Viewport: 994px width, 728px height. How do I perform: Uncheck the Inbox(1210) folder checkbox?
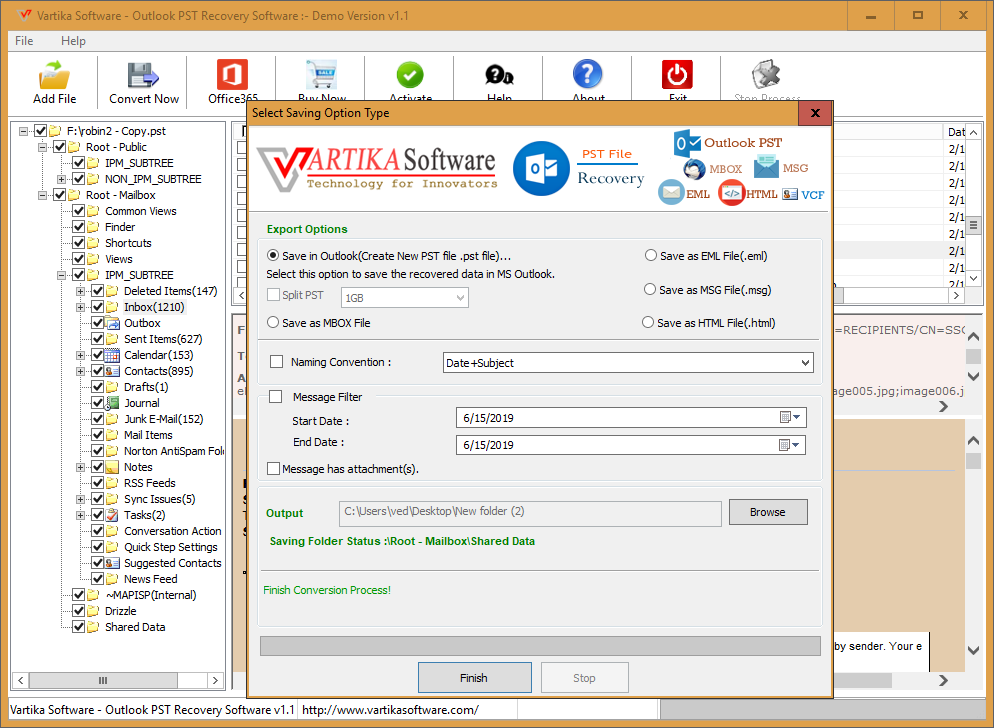click(x=98, y=307)
